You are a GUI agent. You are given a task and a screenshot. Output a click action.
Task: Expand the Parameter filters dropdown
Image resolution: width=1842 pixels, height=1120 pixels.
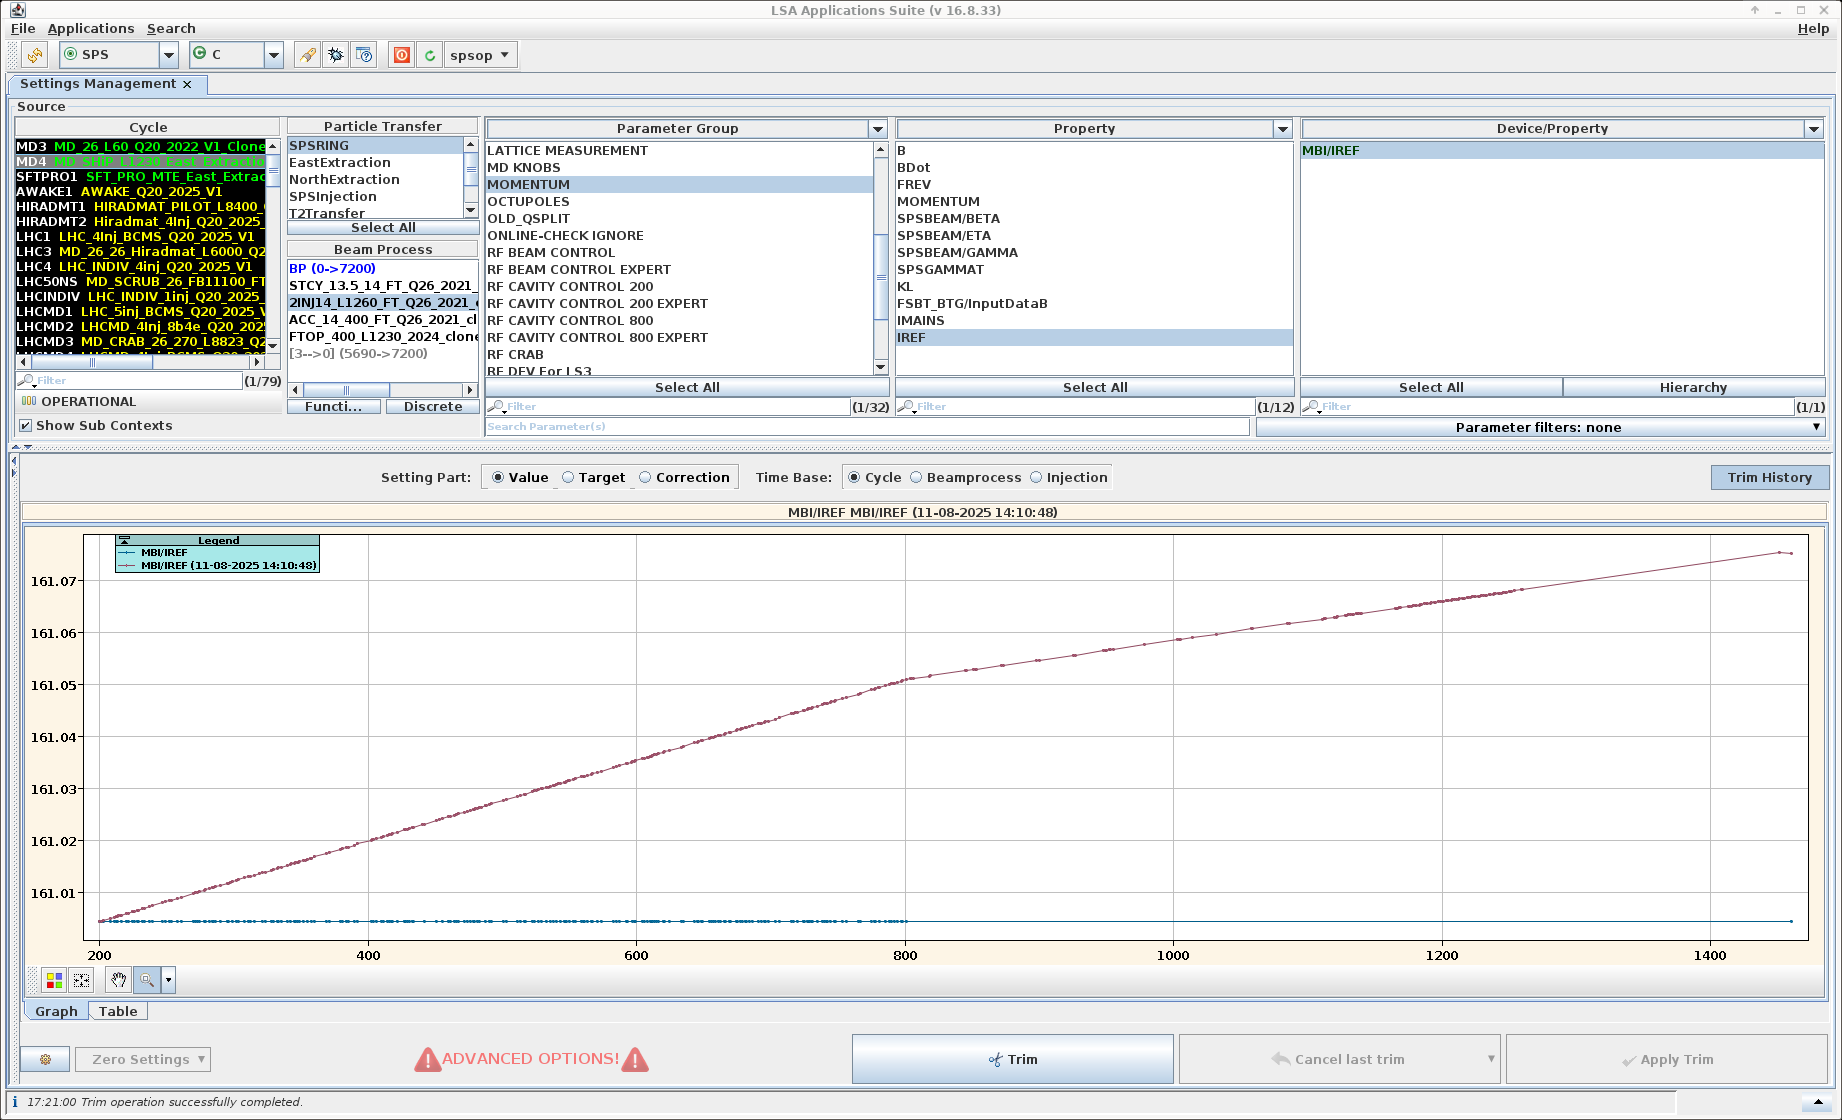(1540, 428)
